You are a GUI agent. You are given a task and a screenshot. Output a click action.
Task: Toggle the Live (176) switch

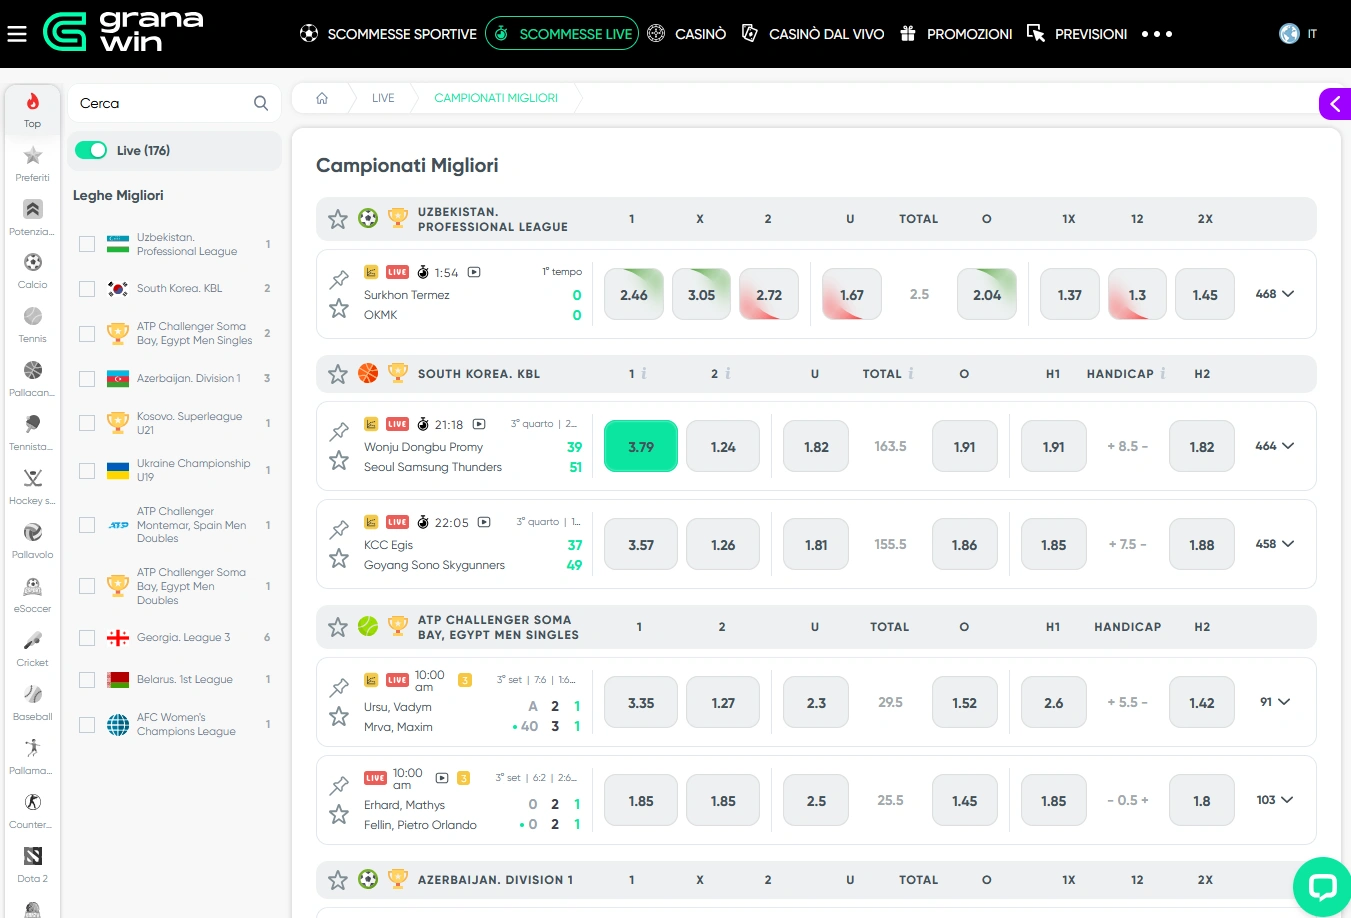point(91,151)
